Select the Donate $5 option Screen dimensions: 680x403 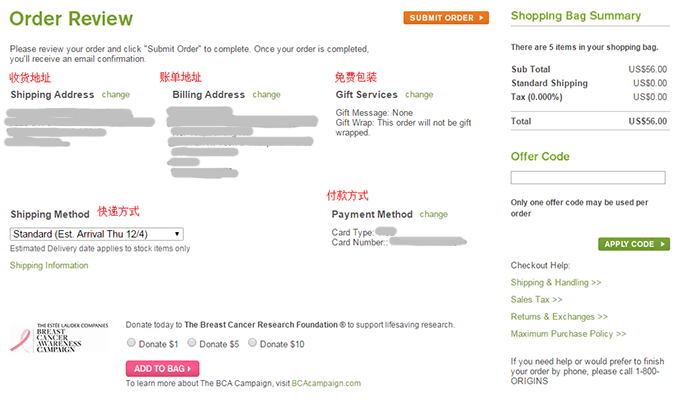[x=192, y=343]
